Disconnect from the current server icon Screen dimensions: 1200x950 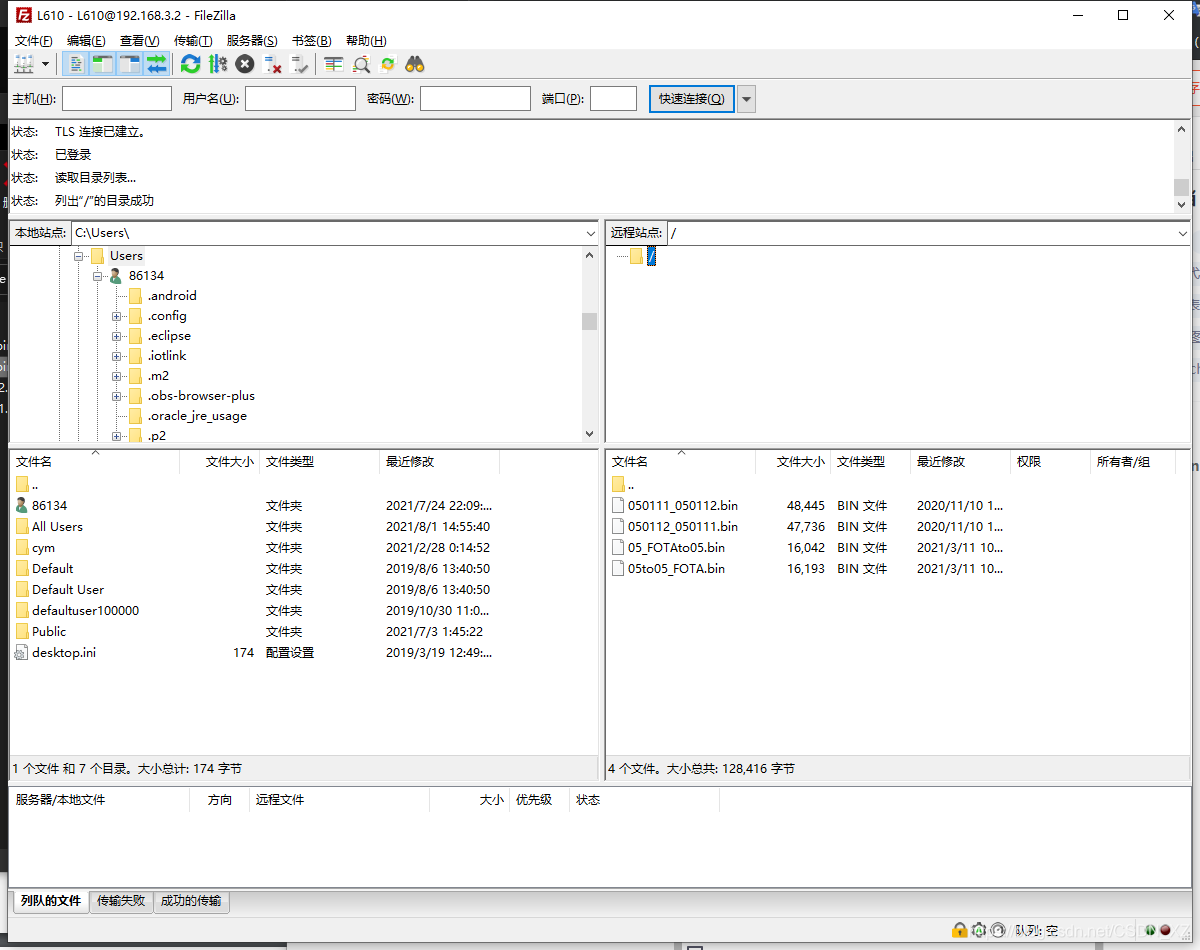click(272, 64)
